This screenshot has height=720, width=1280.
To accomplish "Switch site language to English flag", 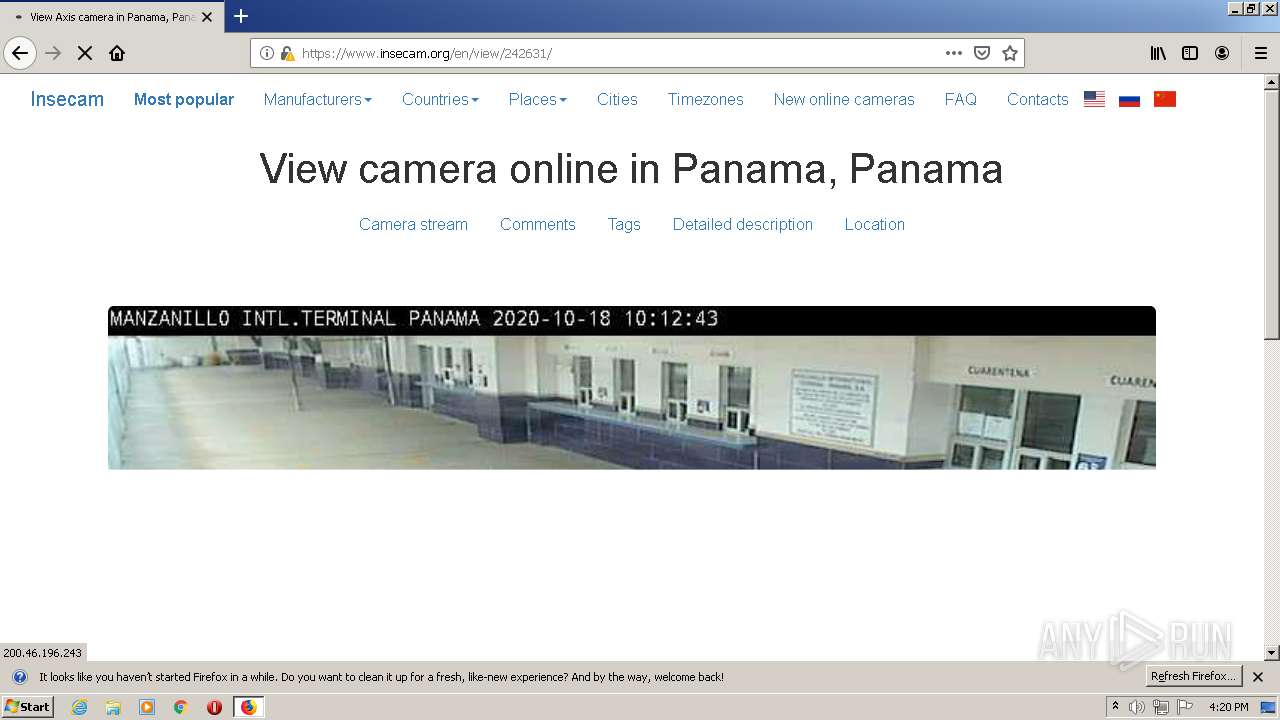I will (1094, 99).
